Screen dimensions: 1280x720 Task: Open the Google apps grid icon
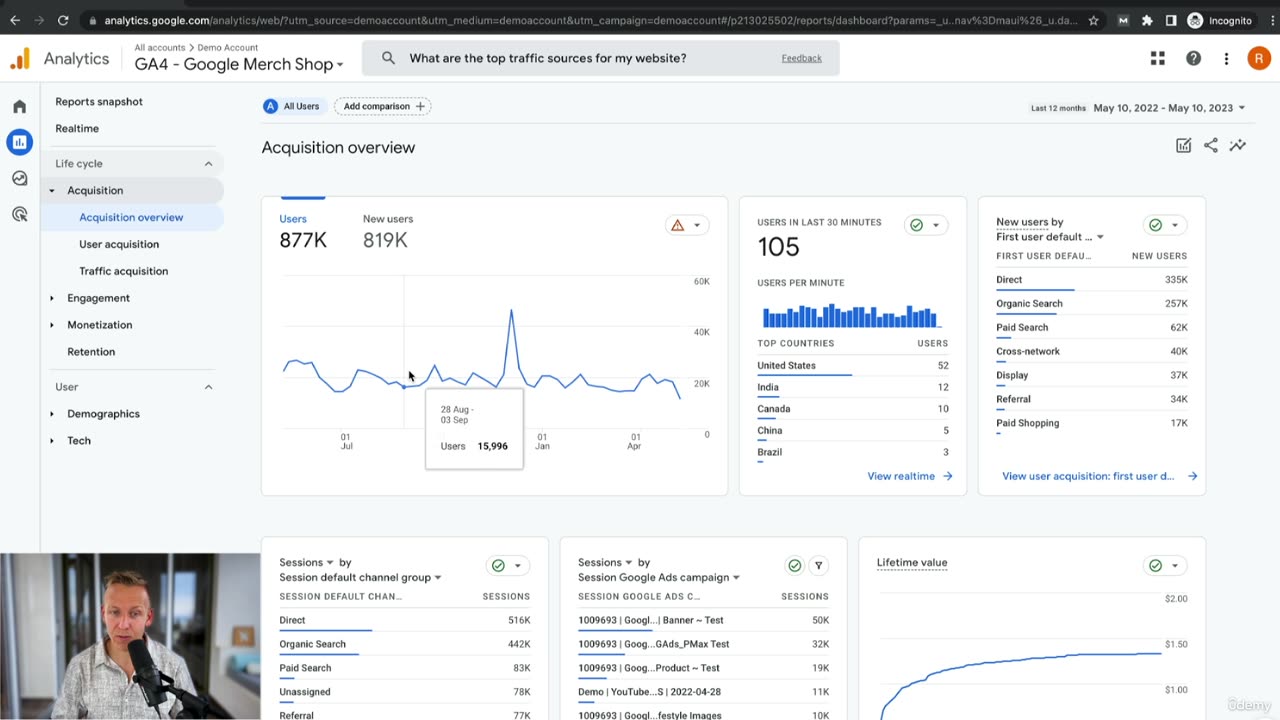pyautogui.click(x=1157, y=58)
